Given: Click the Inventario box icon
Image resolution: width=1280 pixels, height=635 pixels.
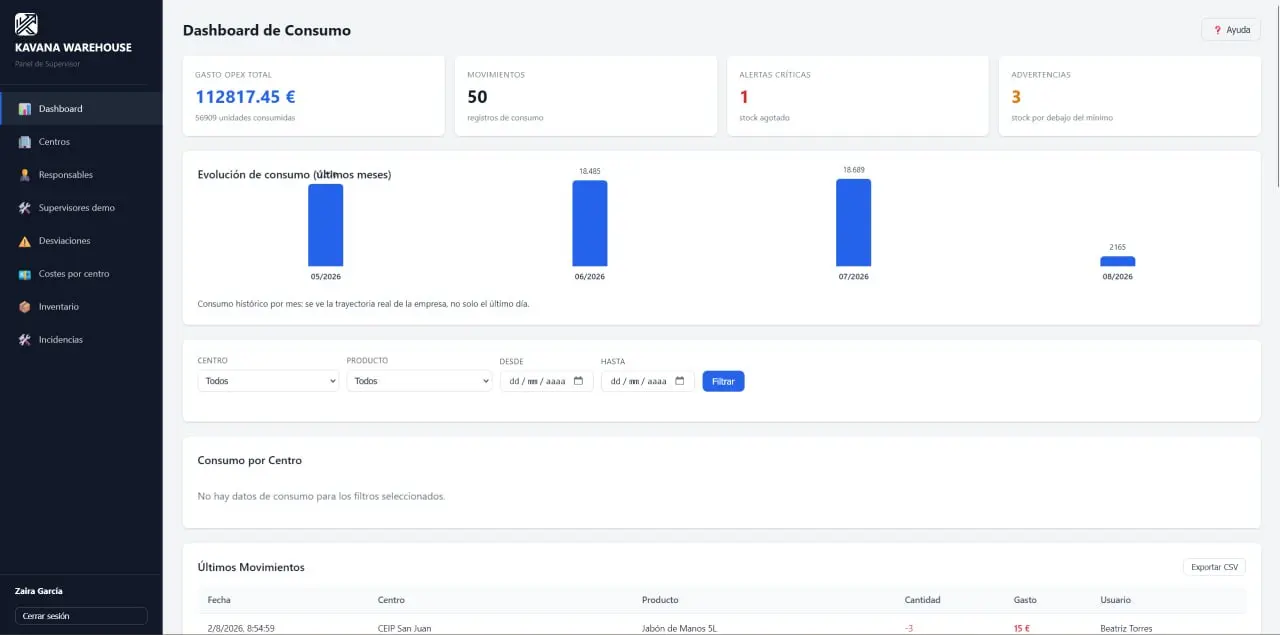Looking at the screenshot, I should (x=25, y=307).
